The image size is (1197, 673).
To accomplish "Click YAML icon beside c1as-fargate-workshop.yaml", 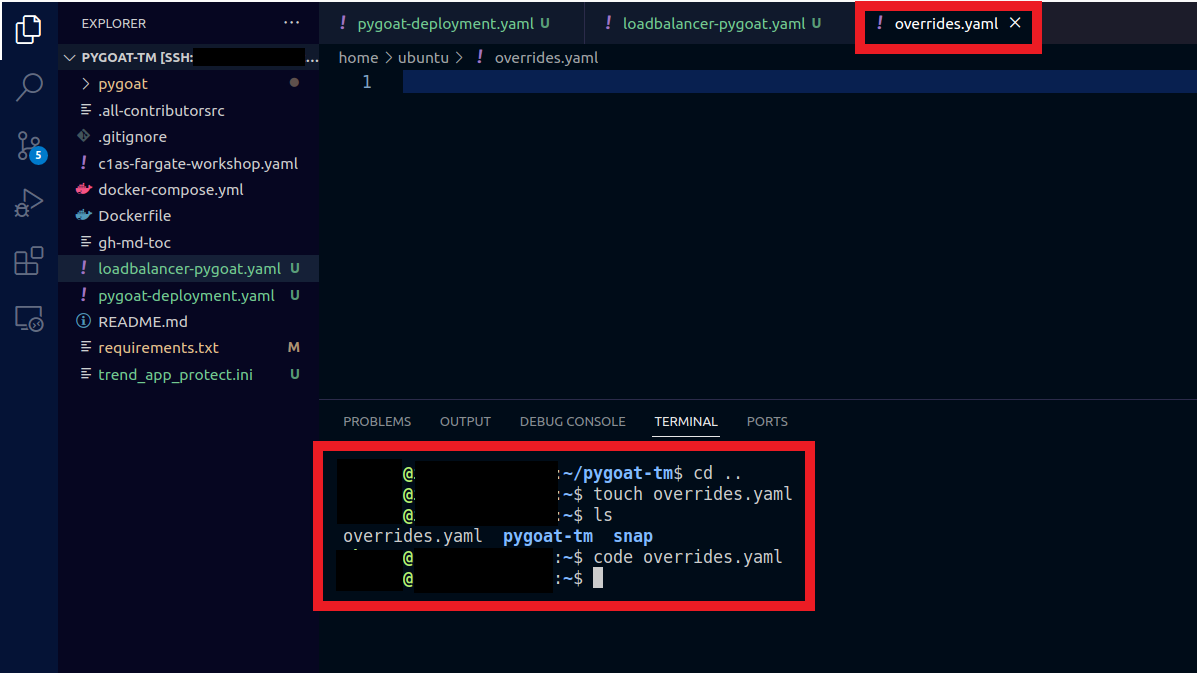I will point(84,163).
